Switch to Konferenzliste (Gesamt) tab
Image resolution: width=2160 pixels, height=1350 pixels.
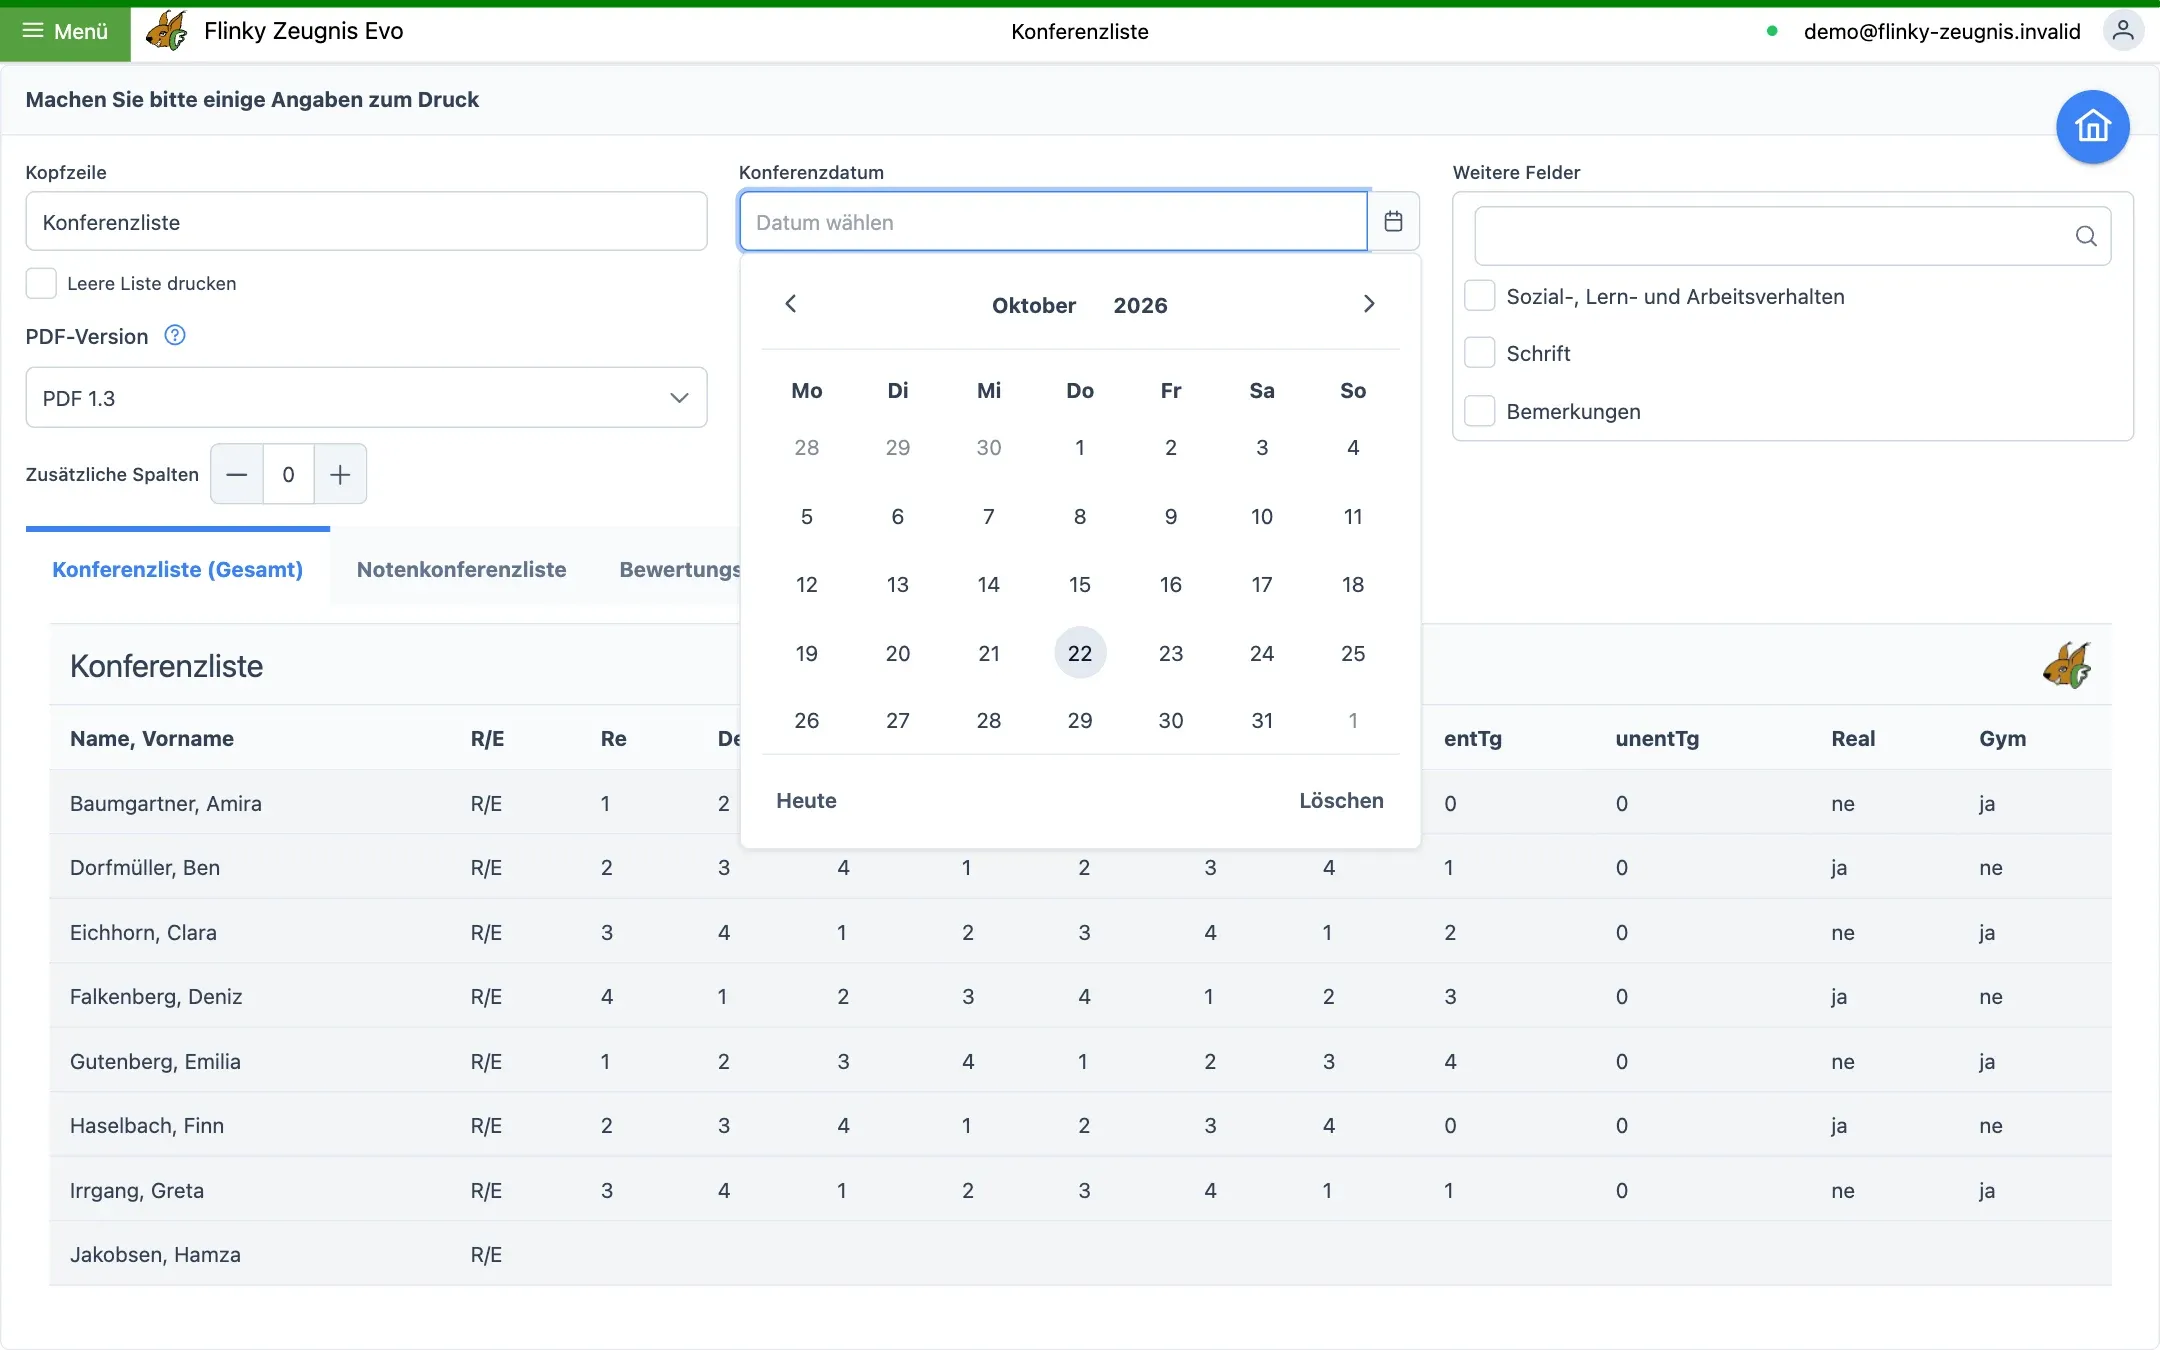177,569
